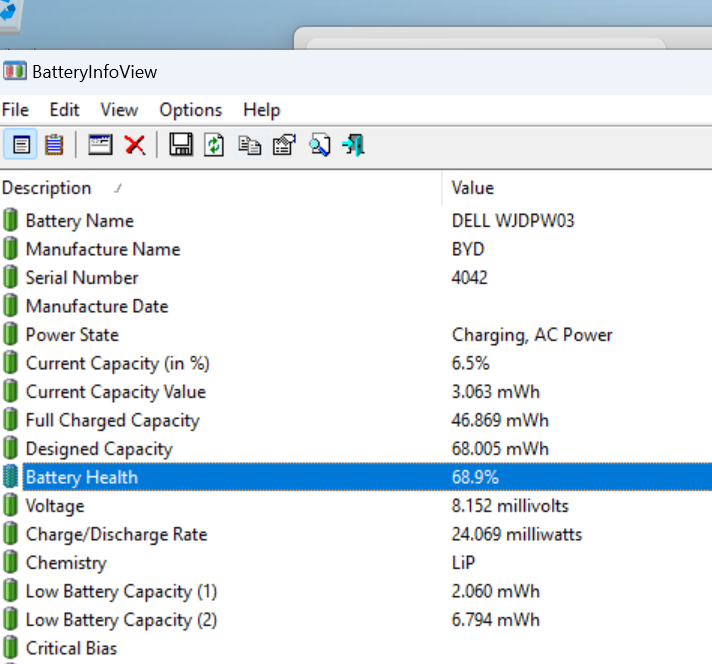Image resolution: width=712 pixels, height=664 pixels.
Task: Select the Show Battery Information toolbar icon
Action: 21,145
